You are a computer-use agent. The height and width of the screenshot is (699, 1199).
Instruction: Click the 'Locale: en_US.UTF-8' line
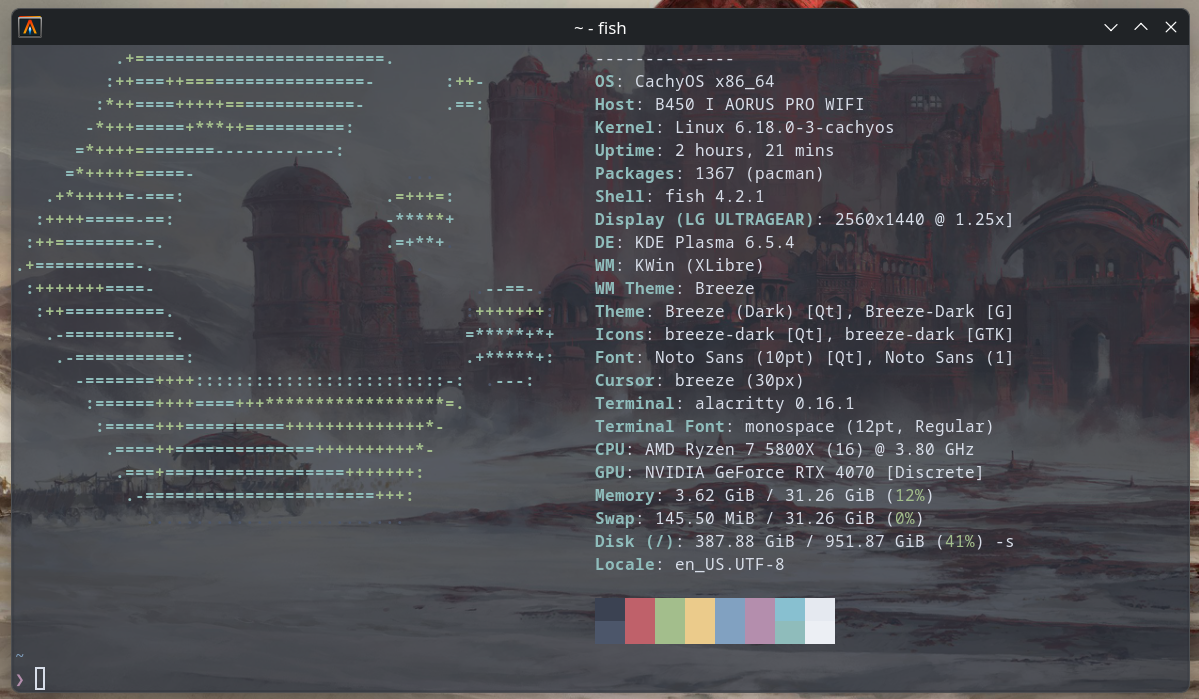pyautogui.click(x=689, y=564)
